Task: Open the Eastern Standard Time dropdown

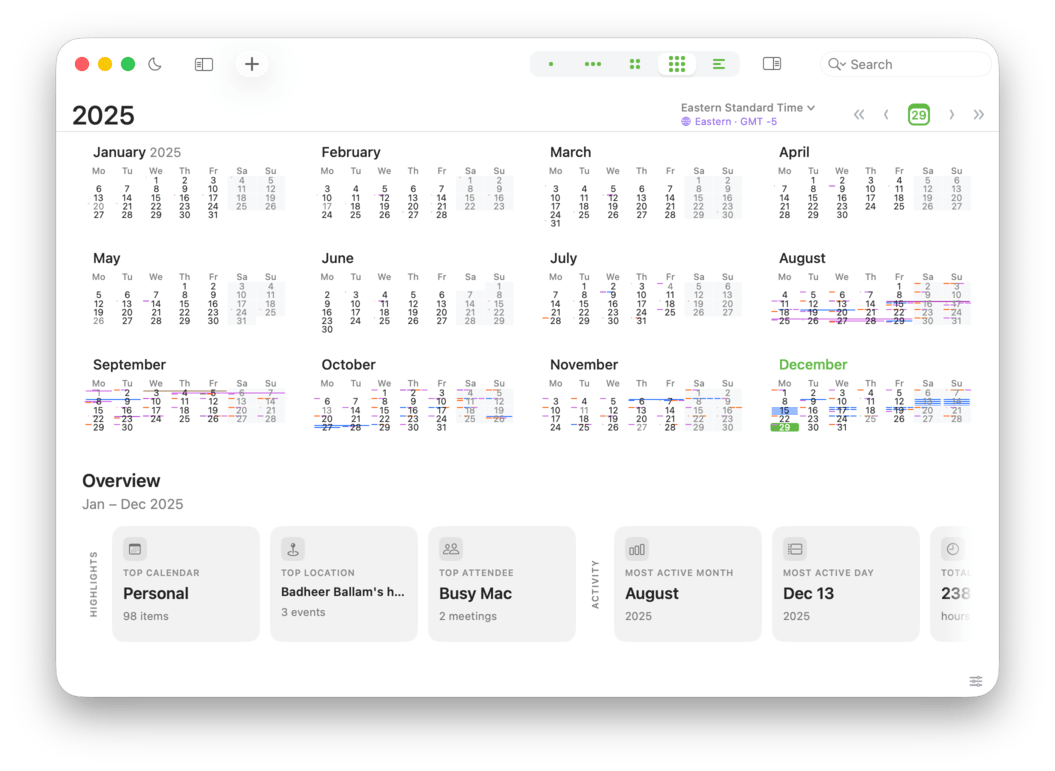Action: point(748,107)
